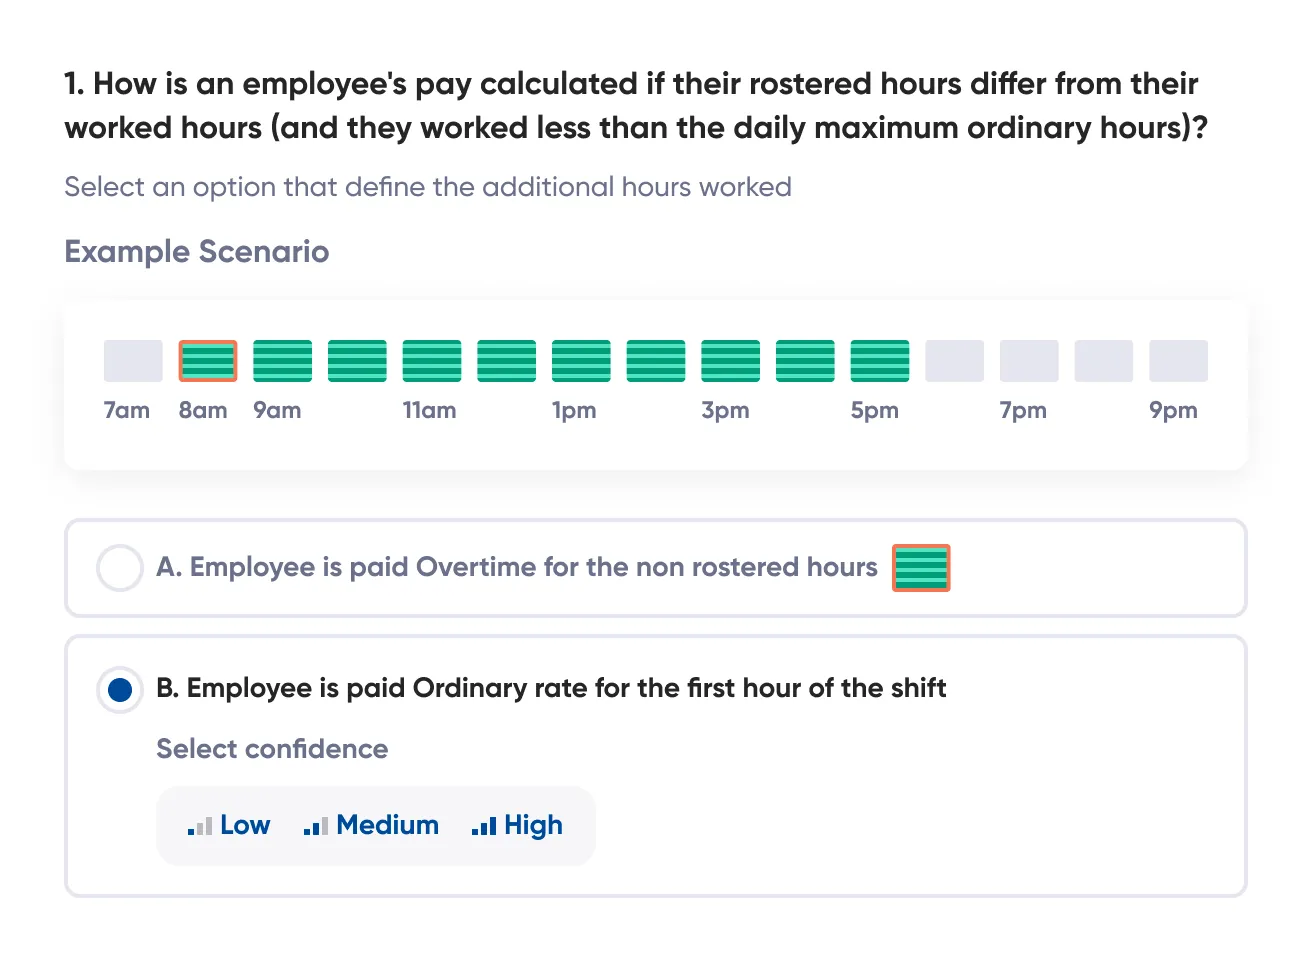Click the empty 9pm hour block
1312x962 pixels.
(1178, 361)
